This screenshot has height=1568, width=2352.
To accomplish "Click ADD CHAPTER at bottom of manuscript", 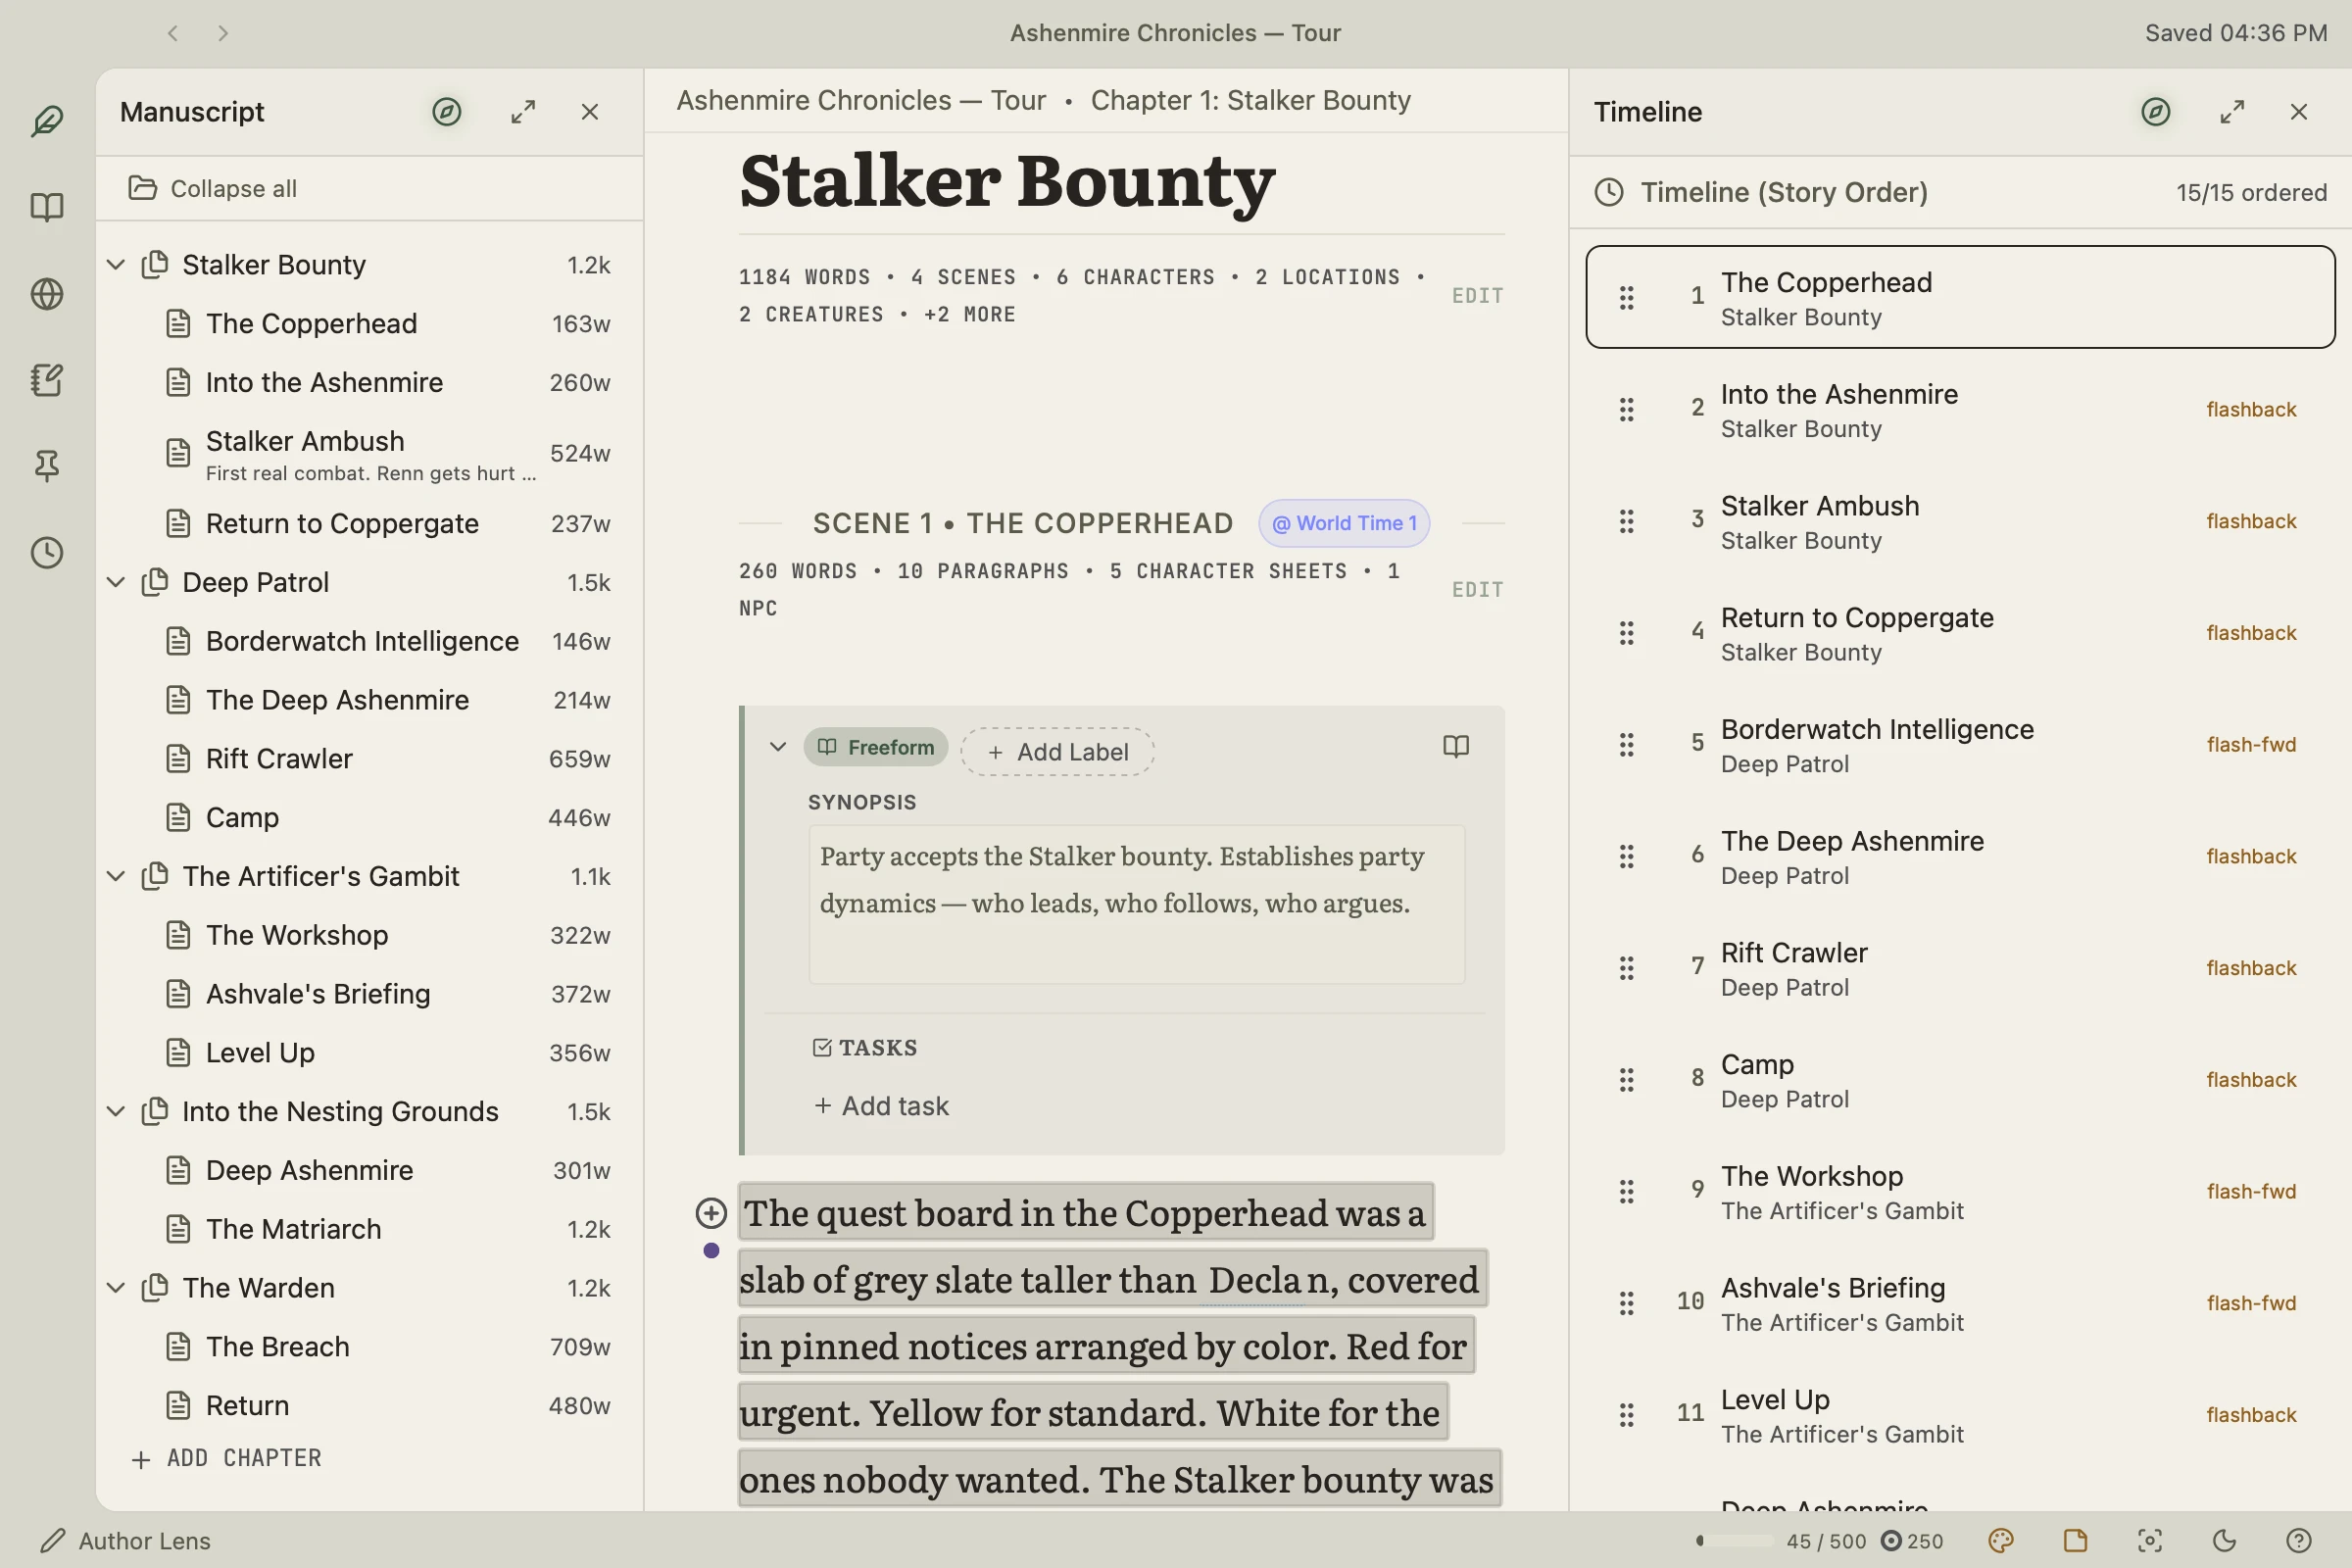I will click(x=226, y=1459).
